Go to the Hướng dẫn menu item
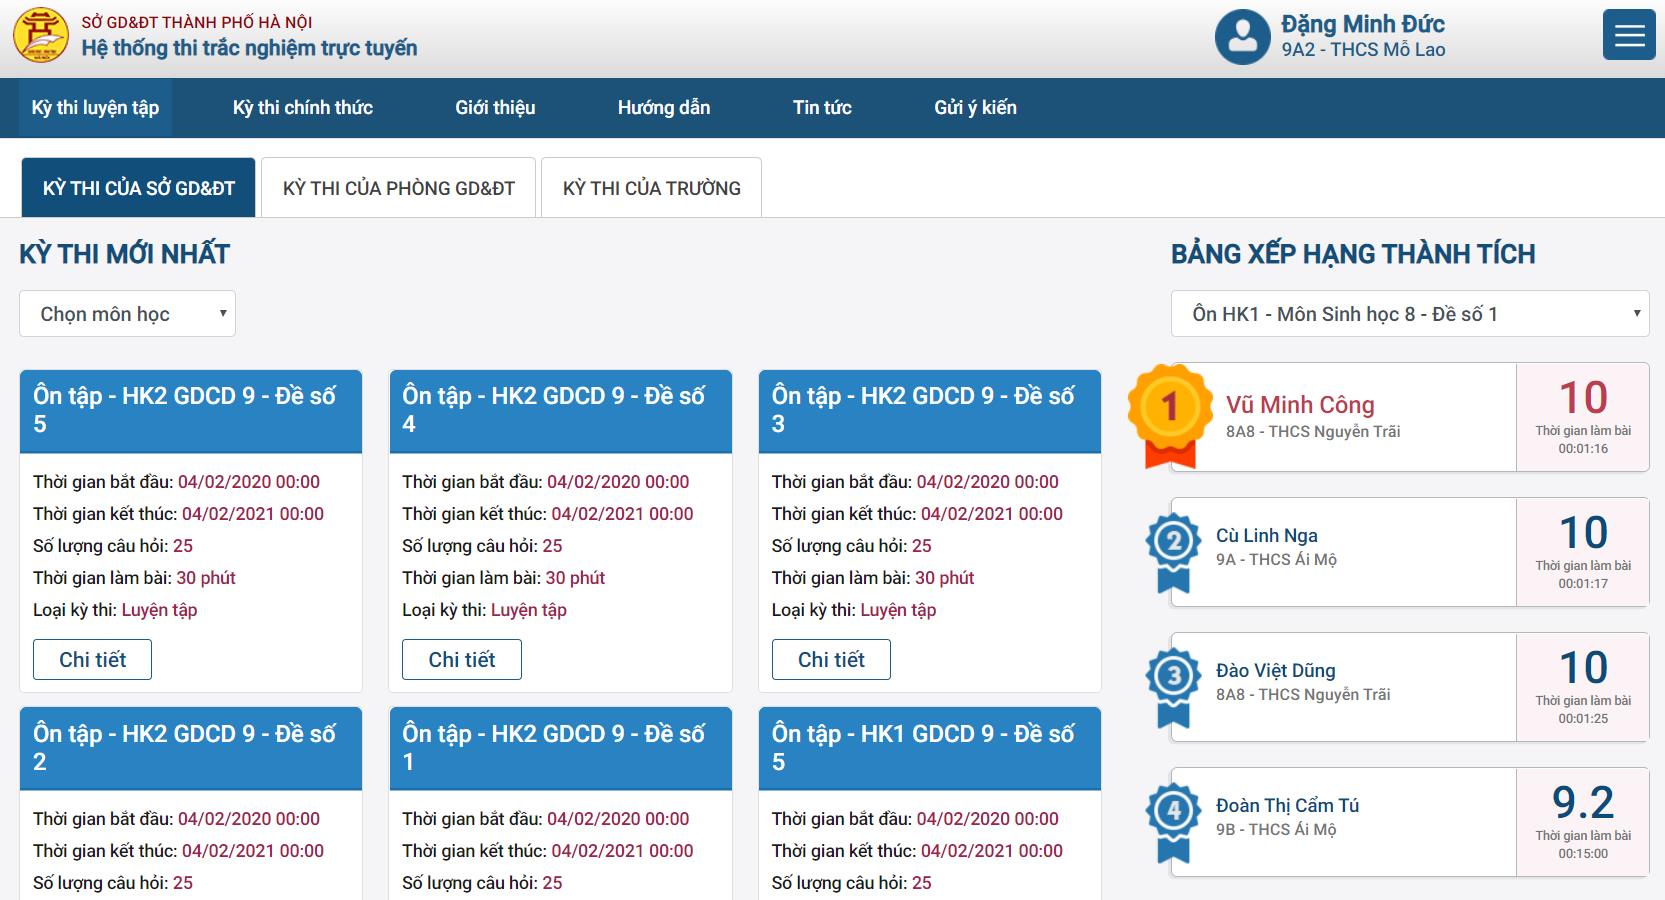This screenshot has width=1665, height=900. point(663,108)
